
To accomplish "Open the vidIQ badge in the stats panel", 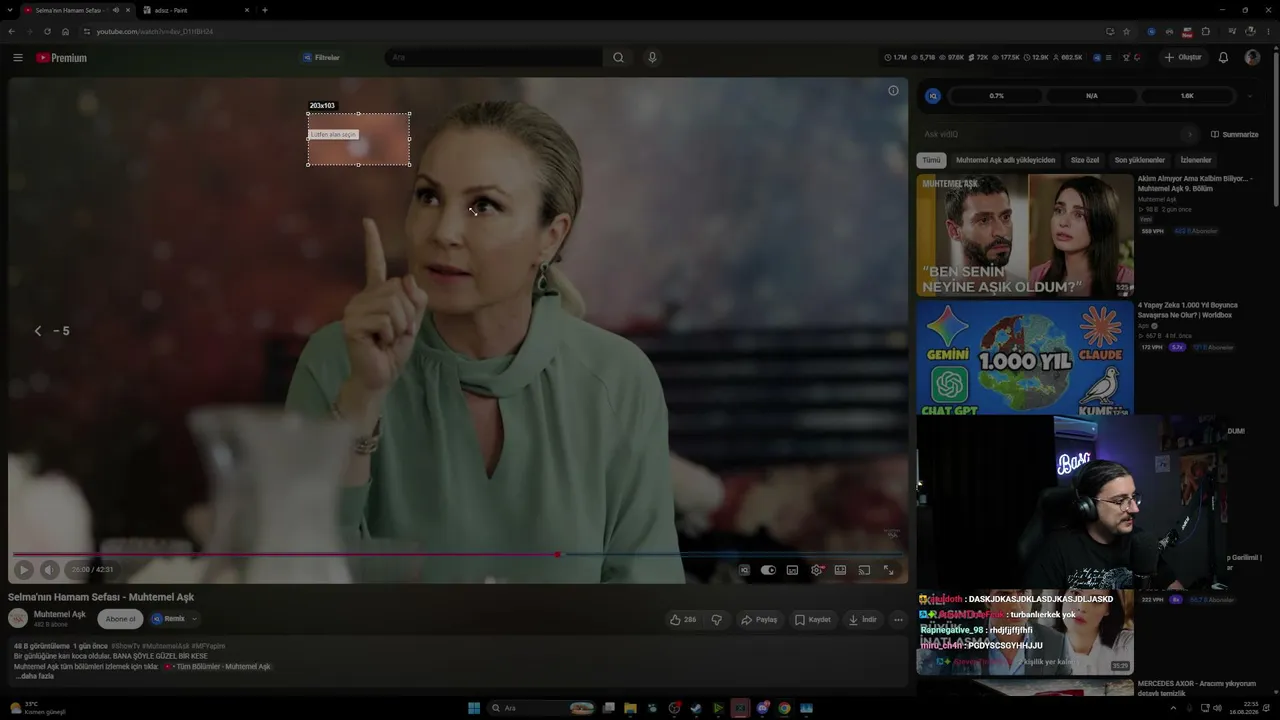I will [933, 96].
